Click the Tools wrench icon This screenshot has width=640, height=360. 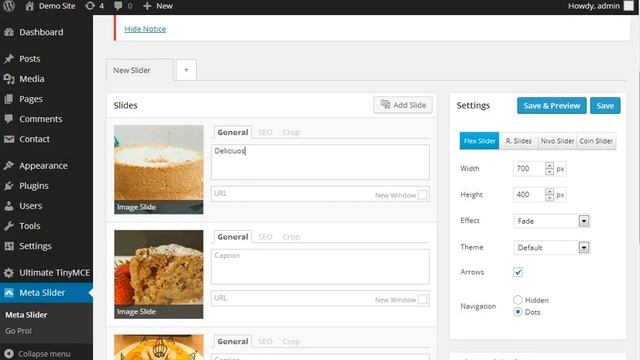[x=9, y=226]
